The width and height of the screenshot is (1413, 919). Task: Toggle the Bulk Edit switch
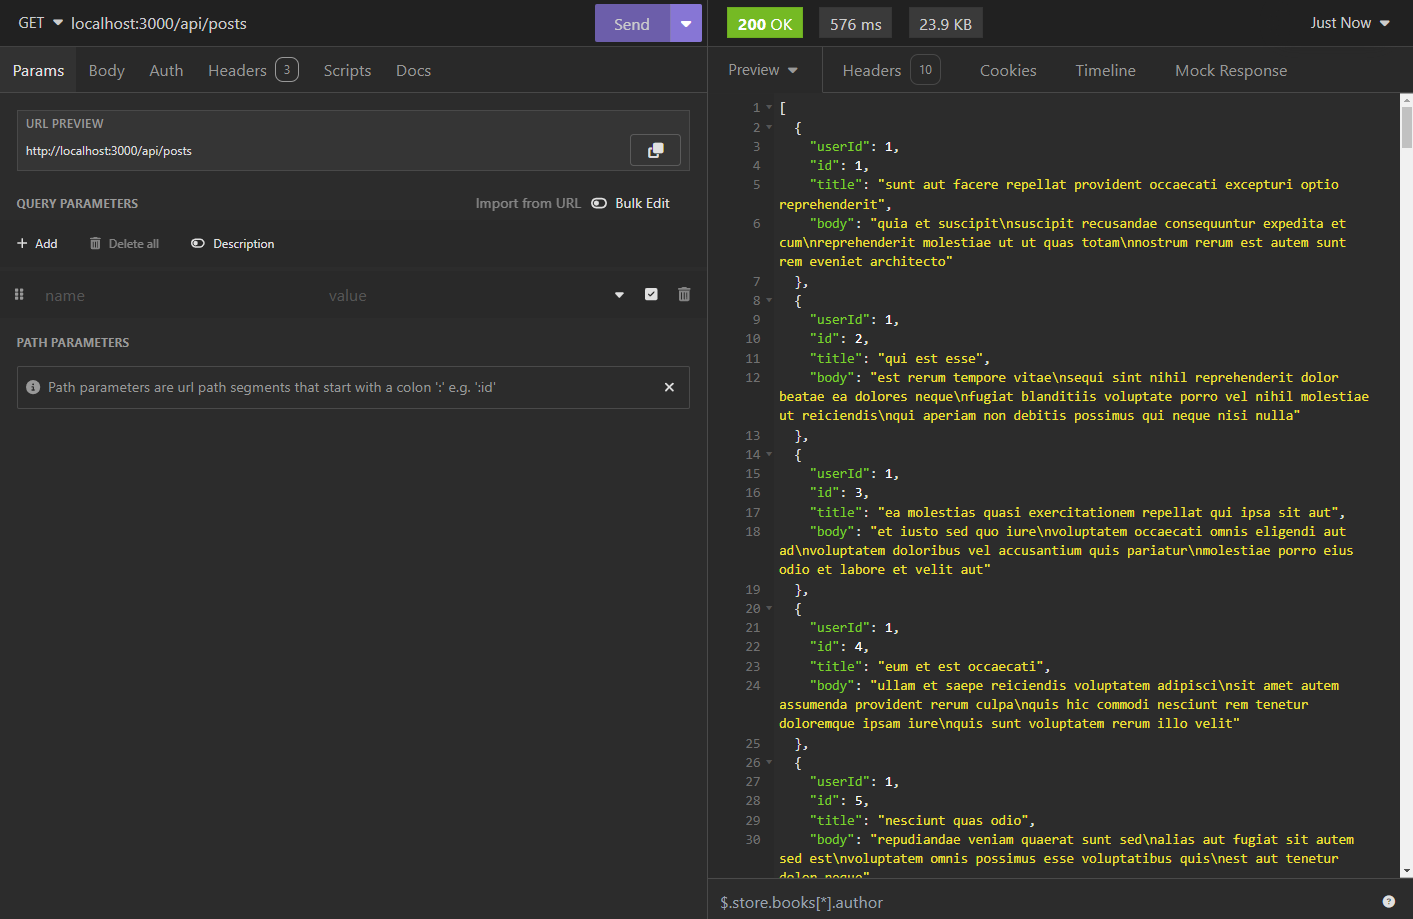click(x=599, y=203)
